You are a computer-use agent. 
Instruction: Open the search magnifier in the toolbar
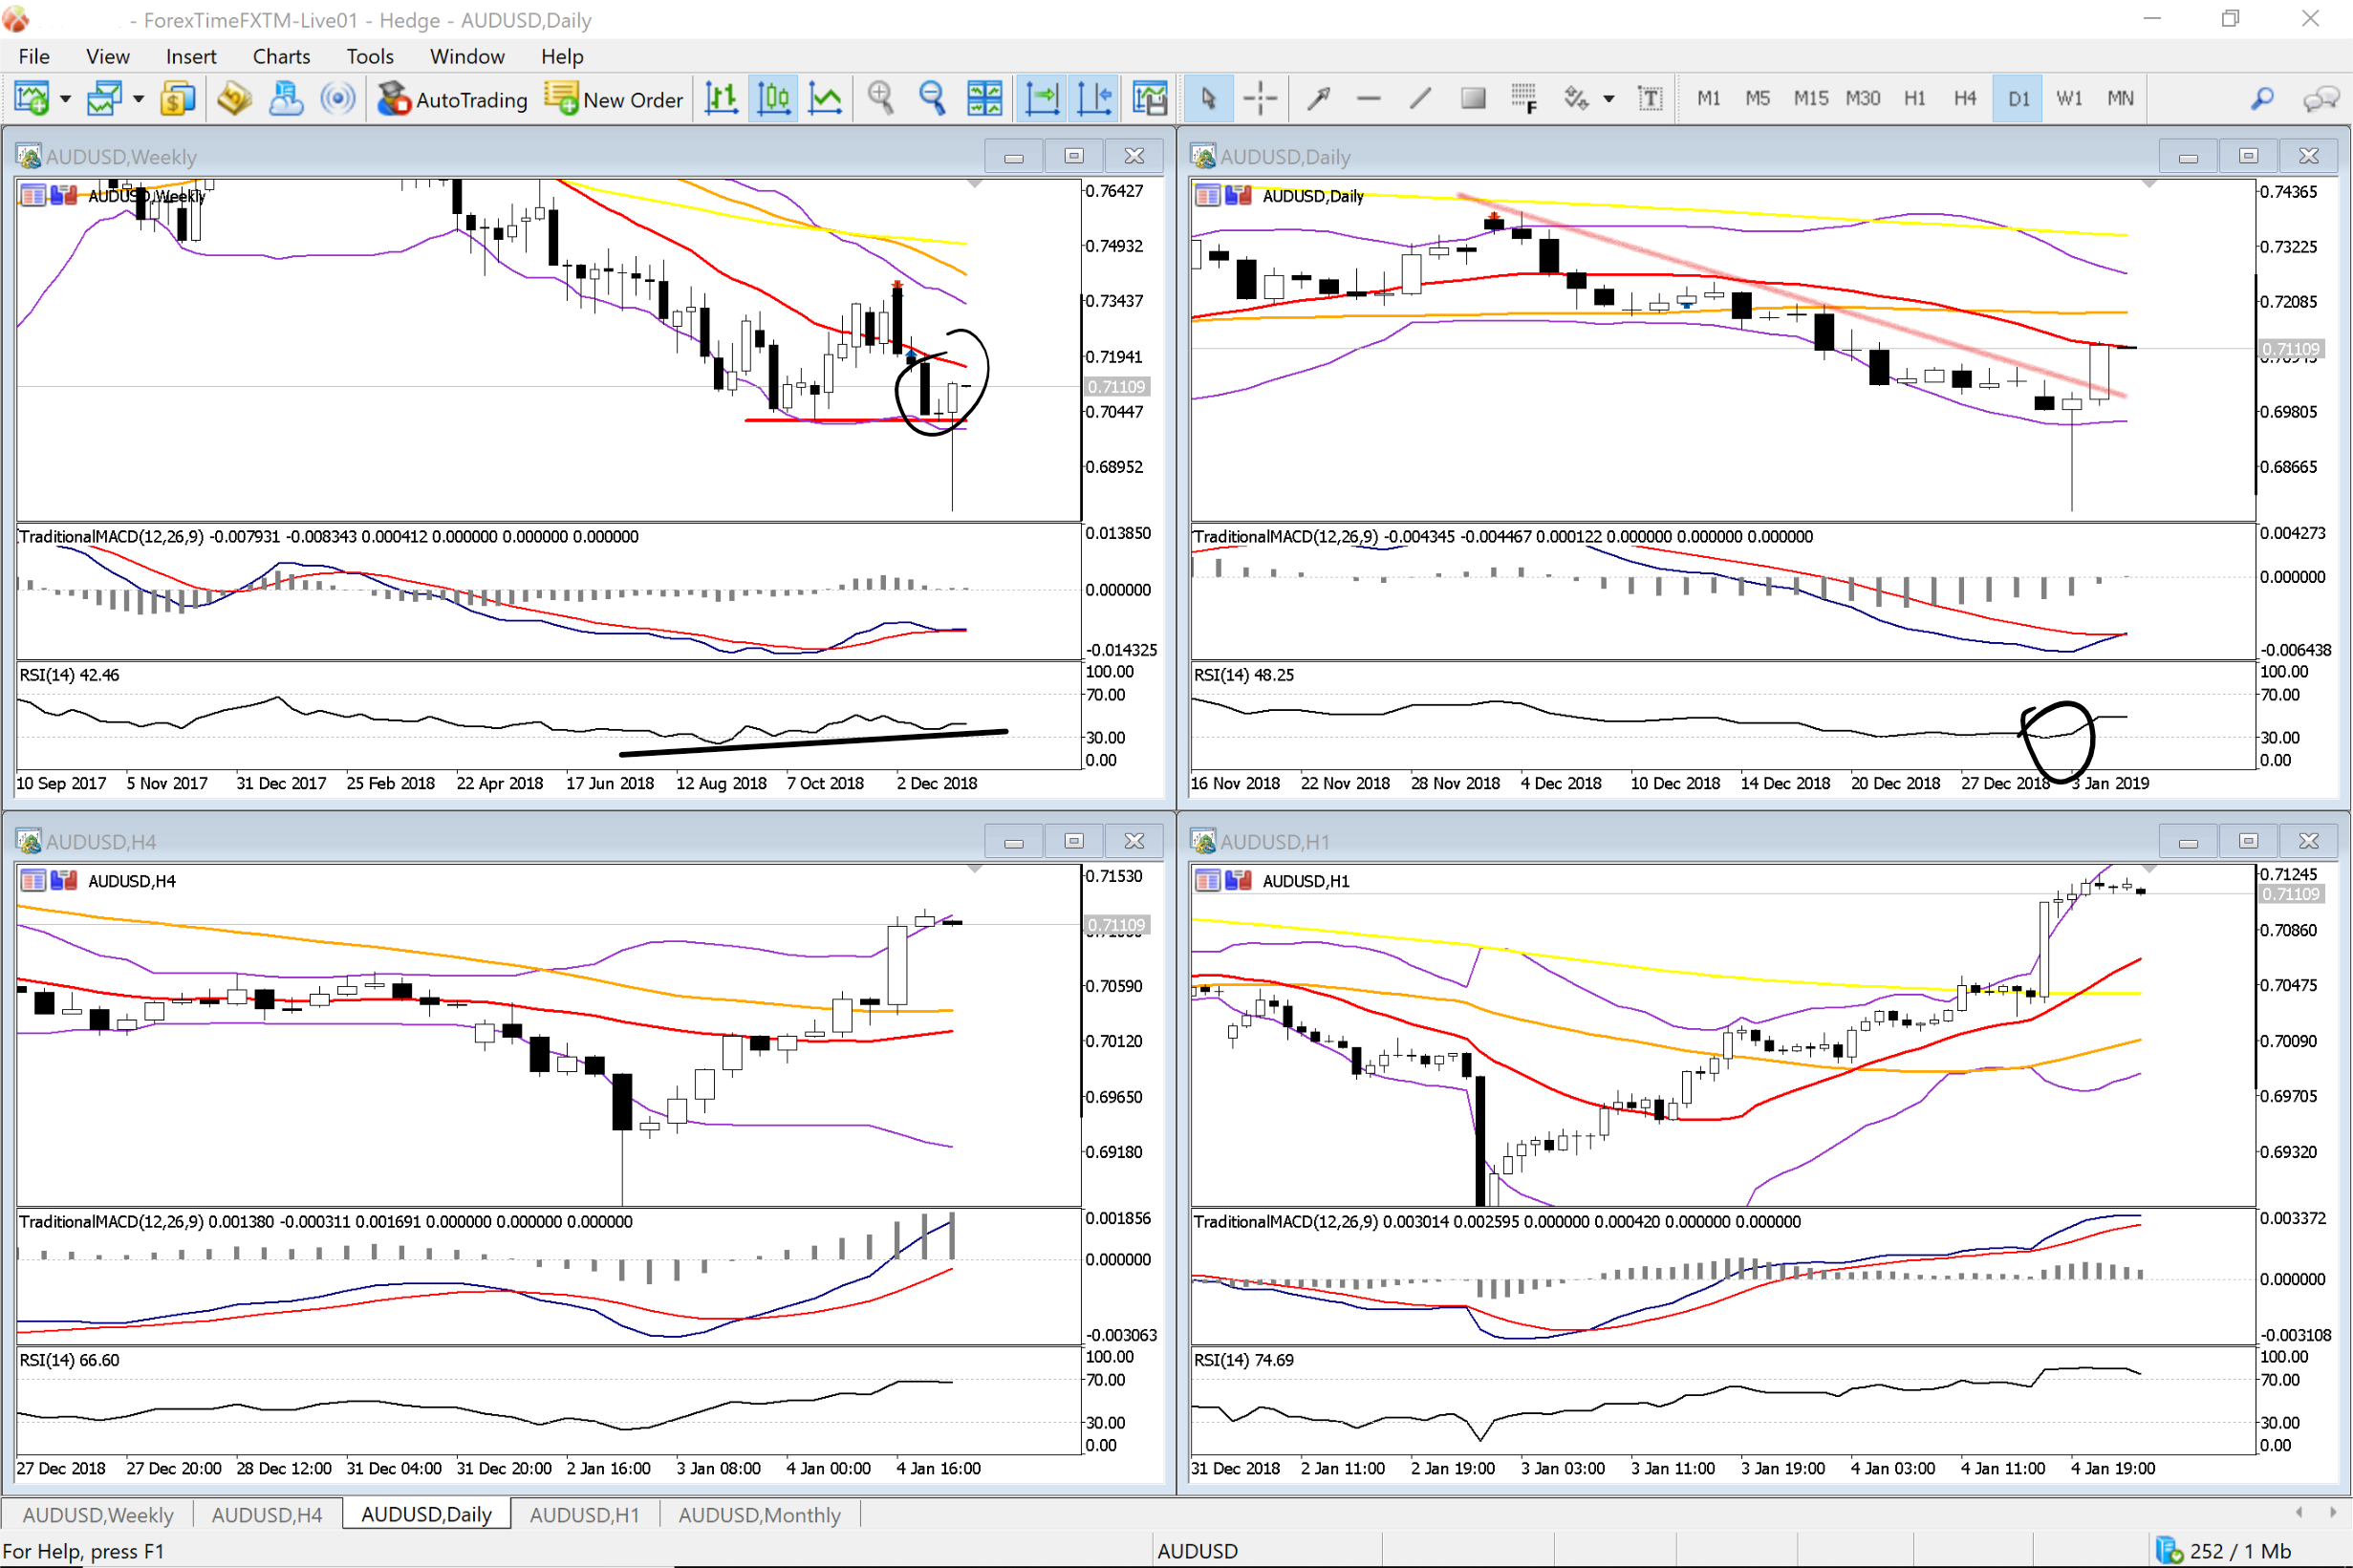point(2262,99)
